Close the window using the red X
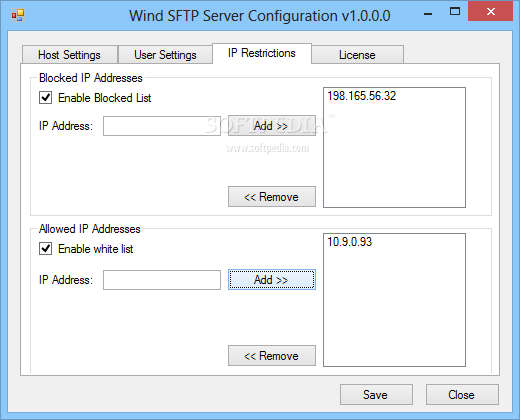Screen dimensions: 520x420 (x=490, y=12)
